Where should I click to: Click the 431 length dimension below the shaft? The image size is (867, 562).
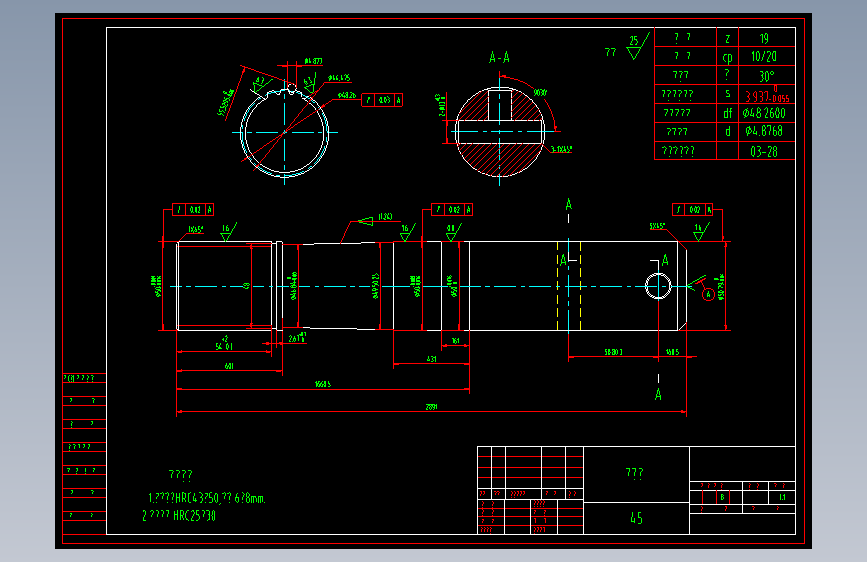(431, 359)
